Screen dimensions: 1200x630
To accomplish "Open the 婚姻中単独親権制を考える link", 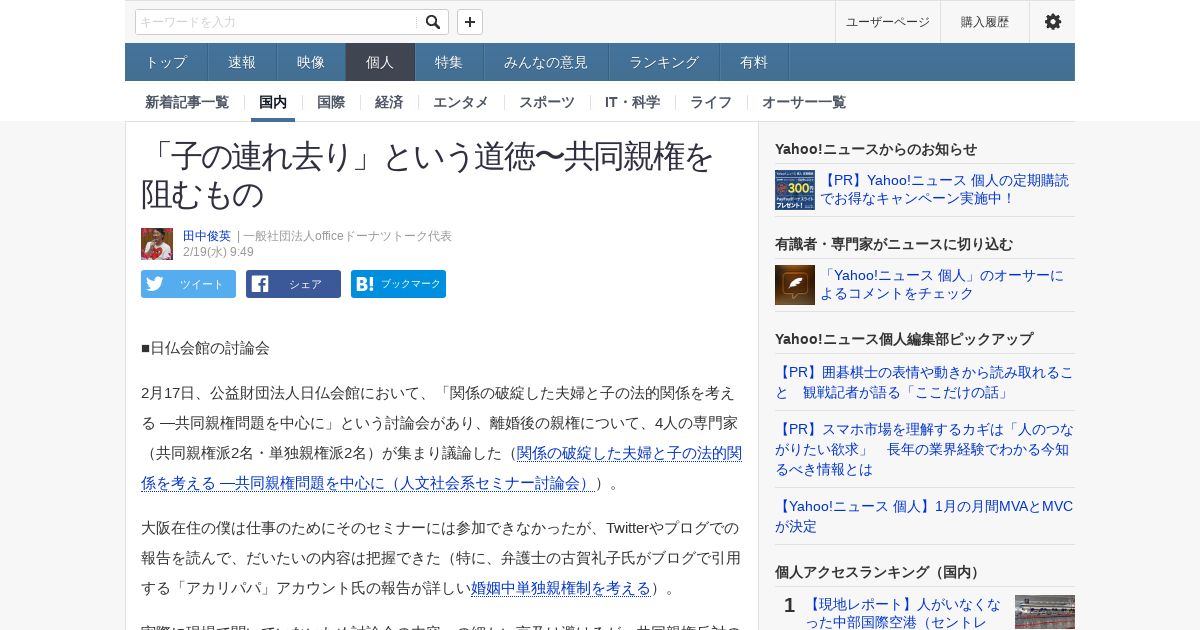I will [x=561, y=588].
